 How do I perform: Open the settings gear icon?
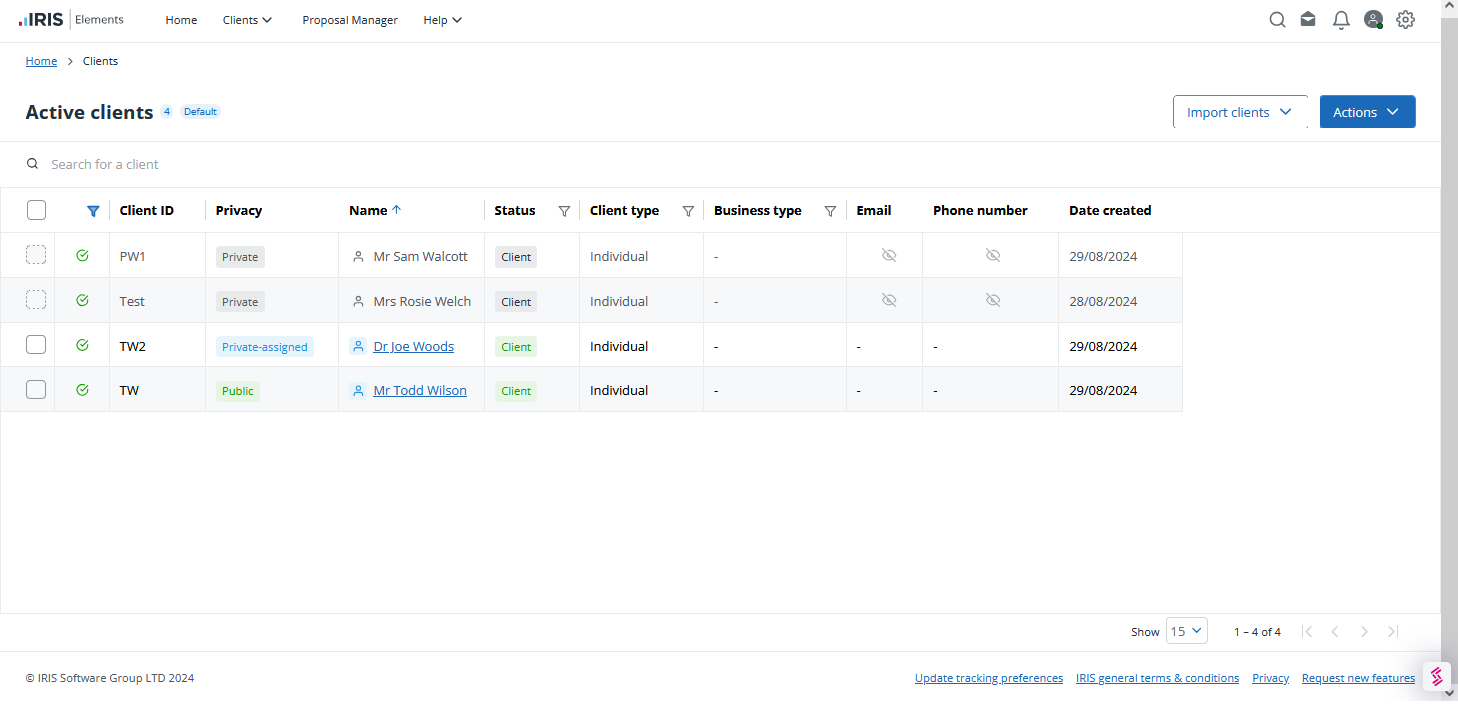pyautogui.click(x=1405, y=20)
